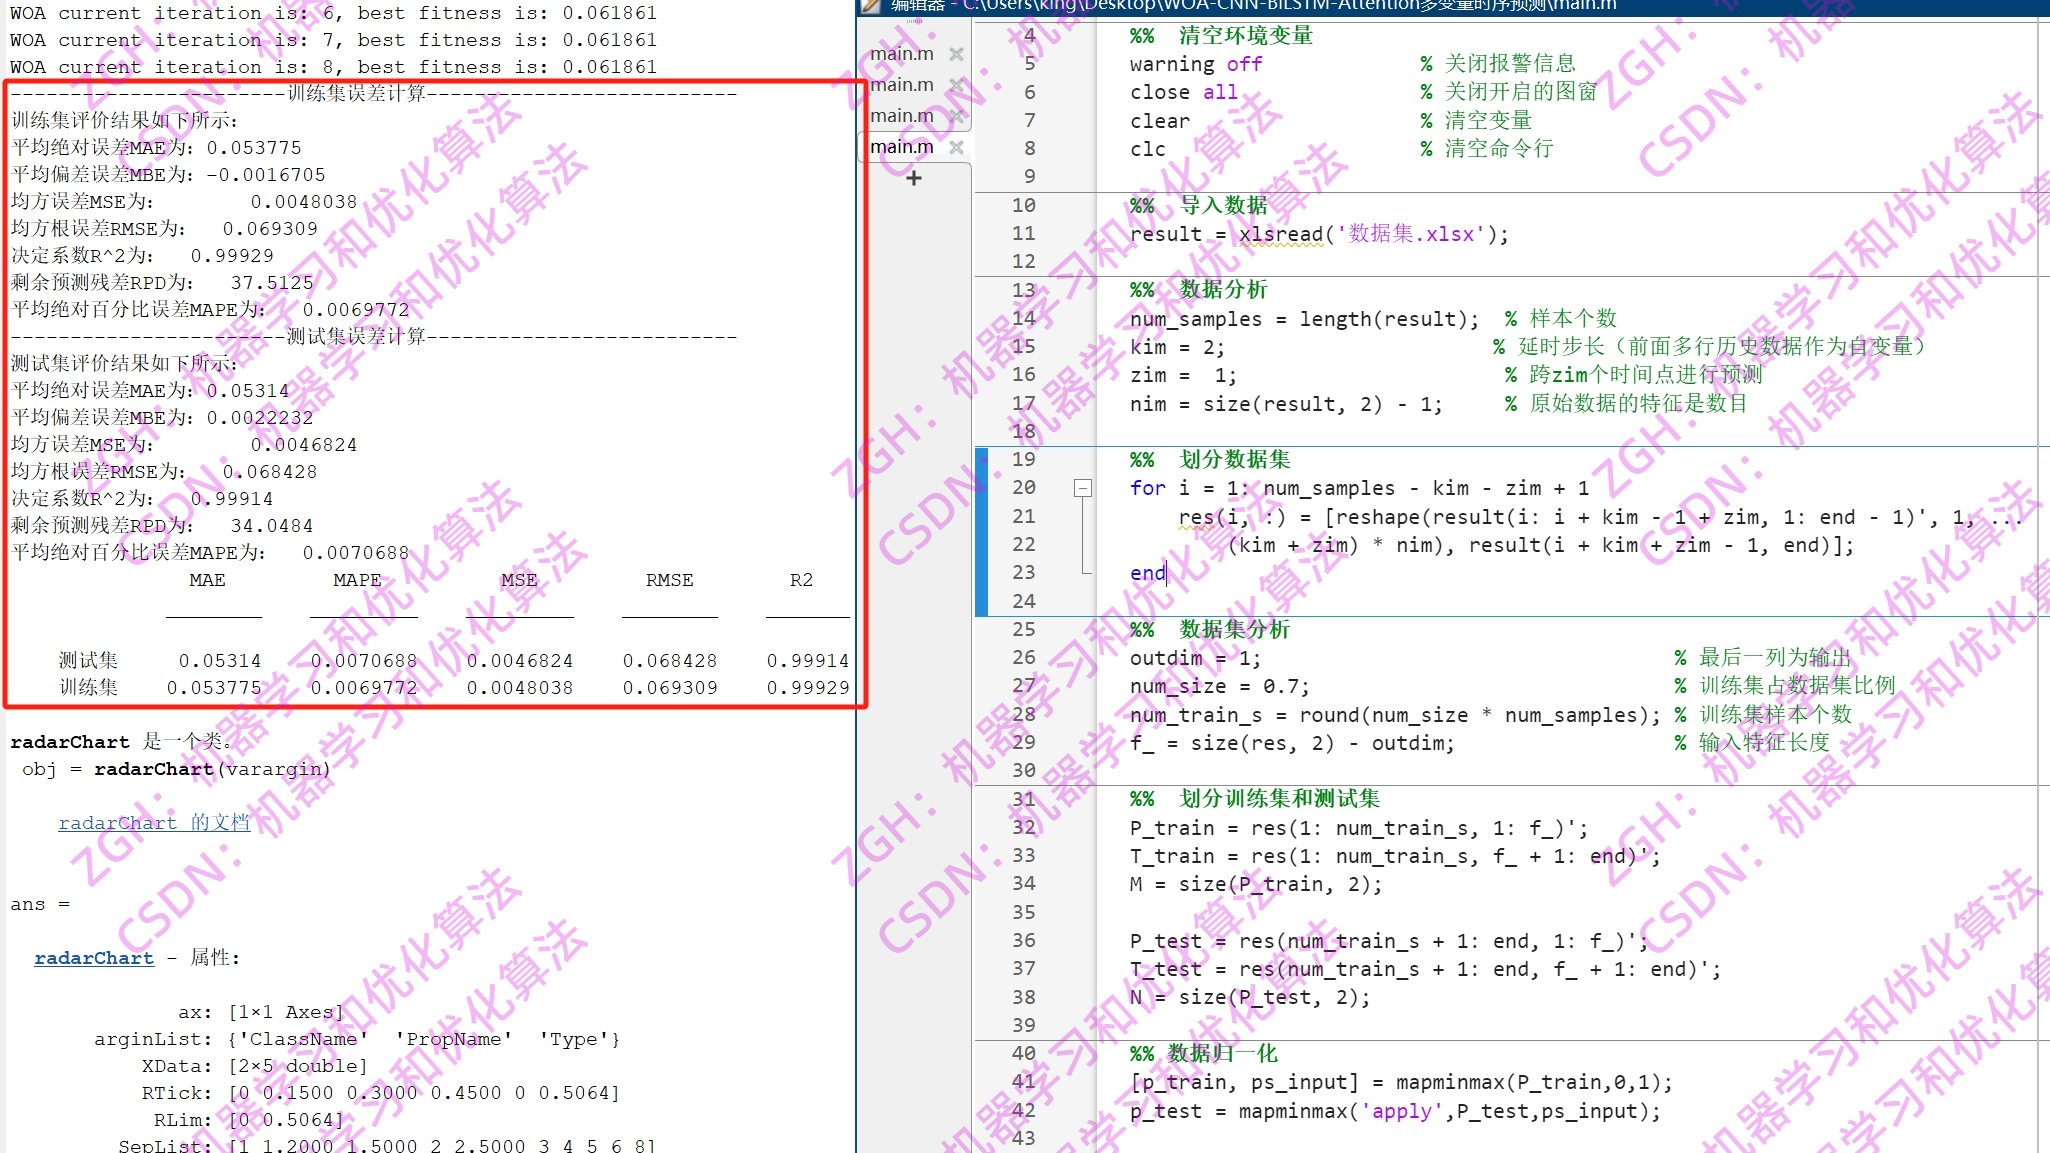Screen dimensions: 2050x1153
Task: Click 'num_size = 0.7;' on line 27
Action: coord(1219,686)
